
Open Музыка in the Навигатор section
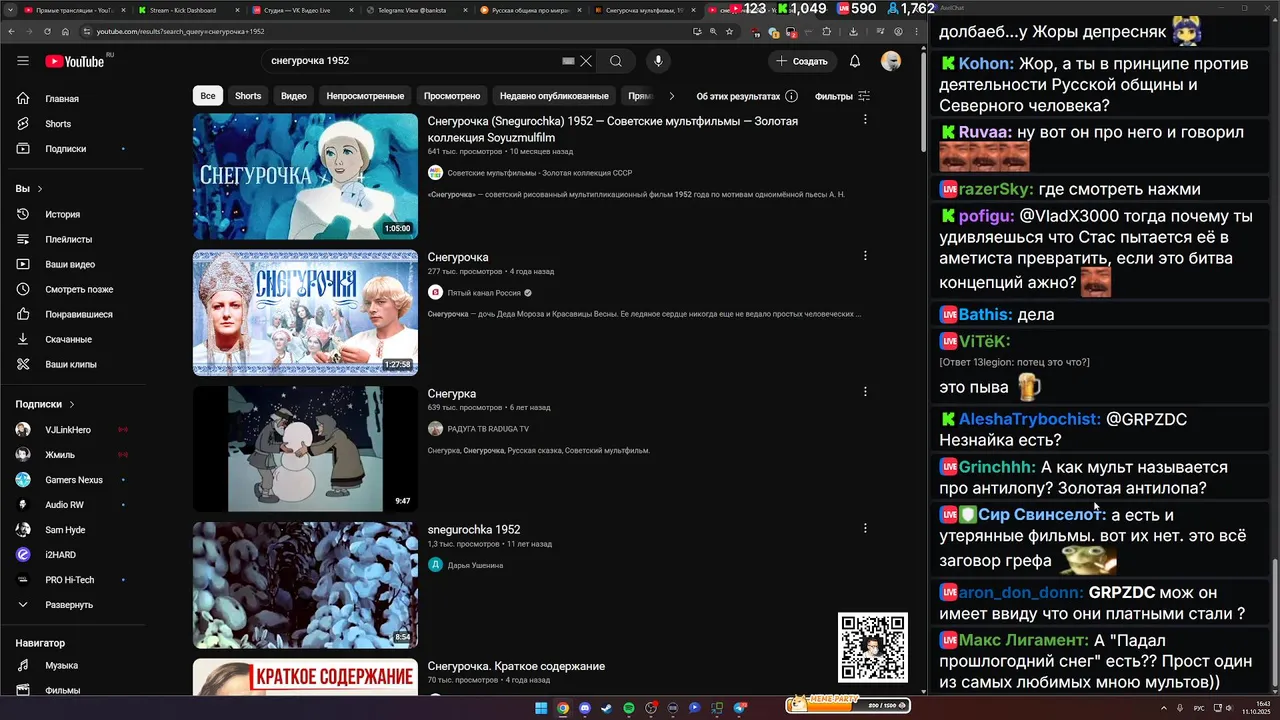(62, 665)
